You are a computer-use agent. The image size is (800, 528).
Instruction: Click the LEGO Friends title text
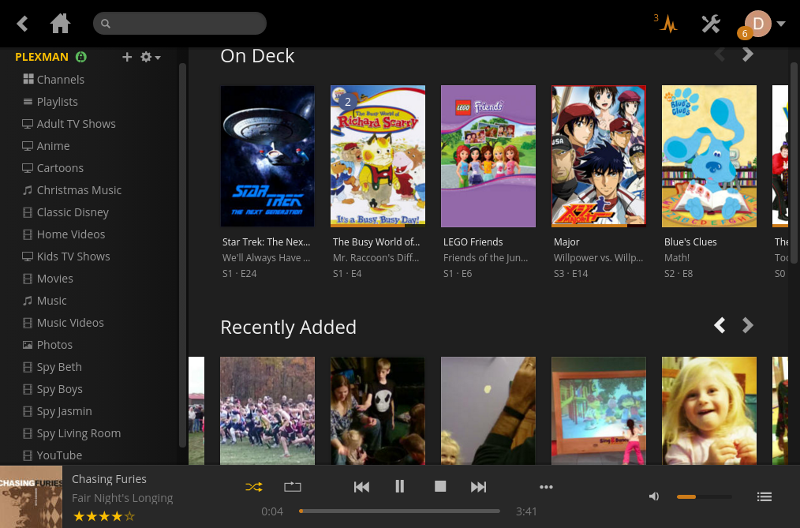(473, 242)
